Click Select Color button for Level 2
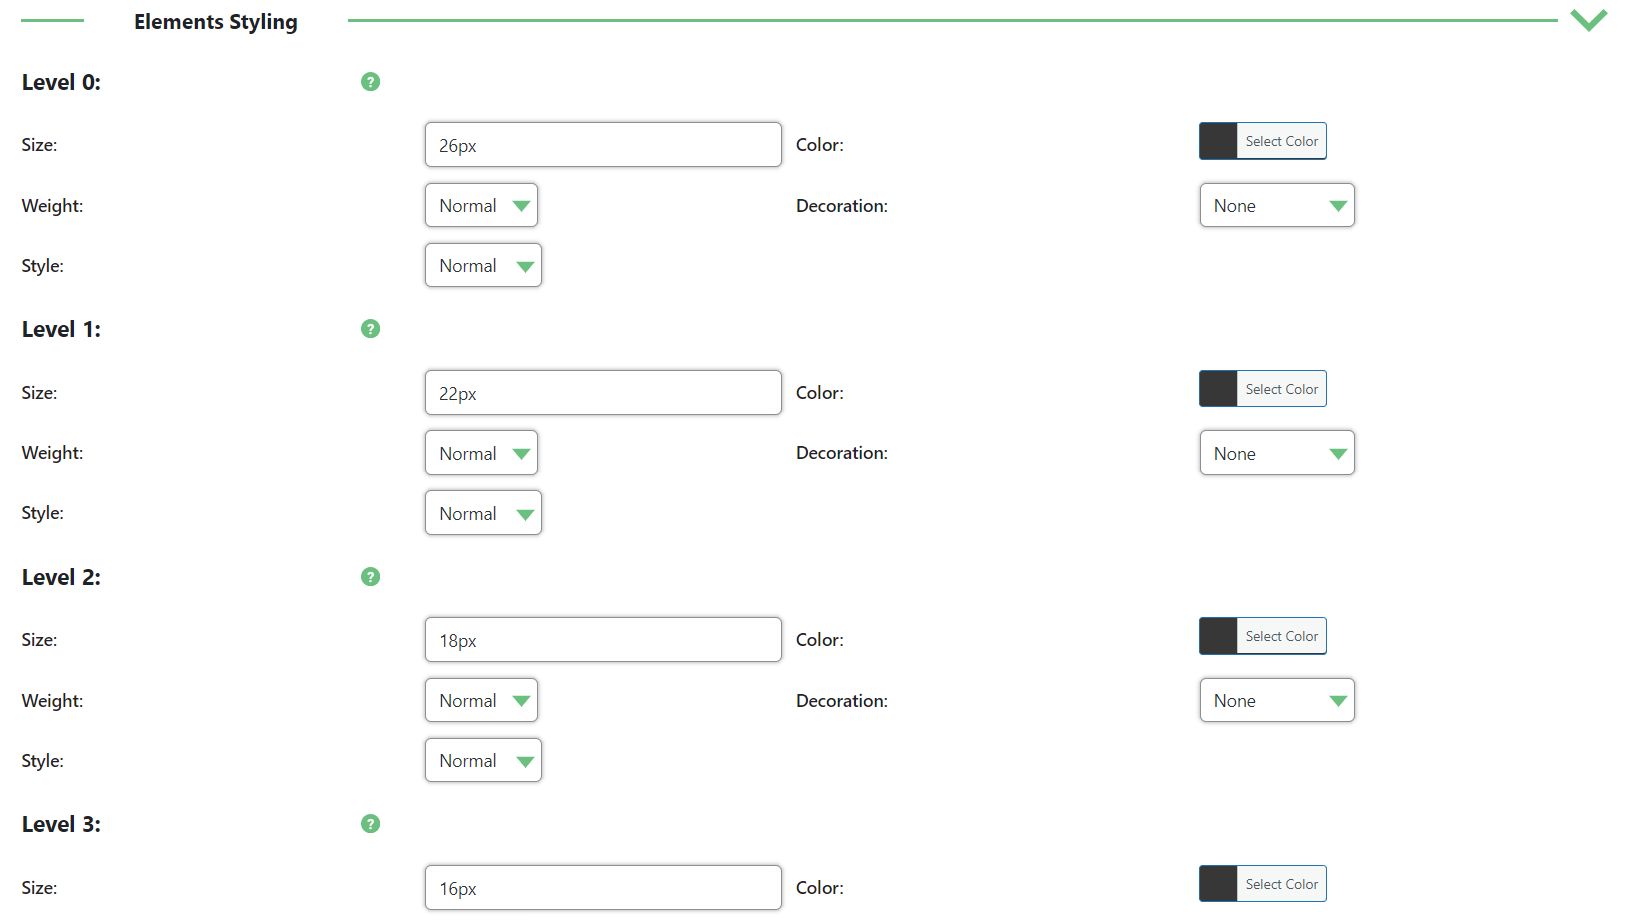The height and width of the screenshot is (920, 1630). coord(1282,636)
